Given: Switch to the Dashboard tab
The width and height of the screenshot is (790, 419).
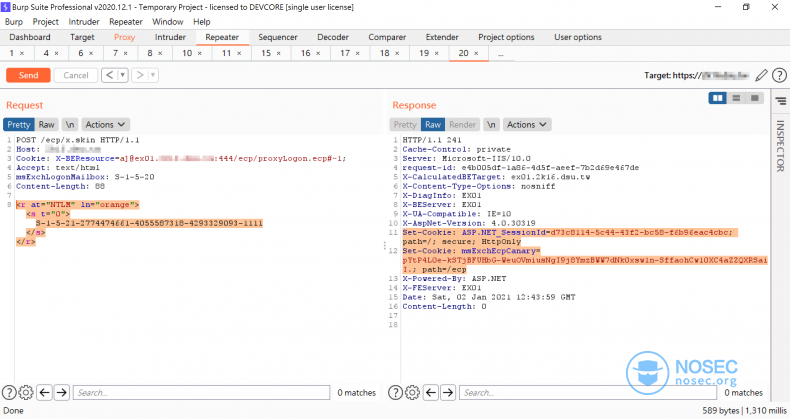Looking at the screenshot, I should click(x=30, y=37).
